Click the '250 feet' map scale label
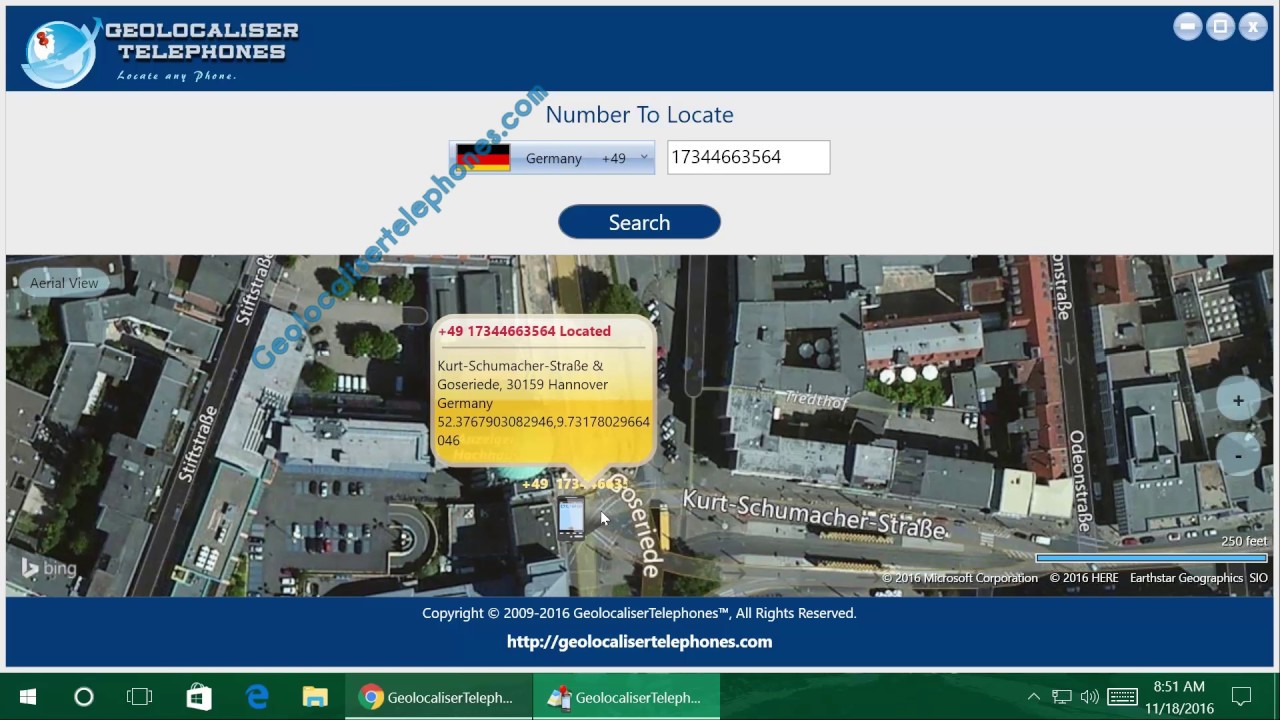This screenshot has height=720, width=1280. (1244, 541)
